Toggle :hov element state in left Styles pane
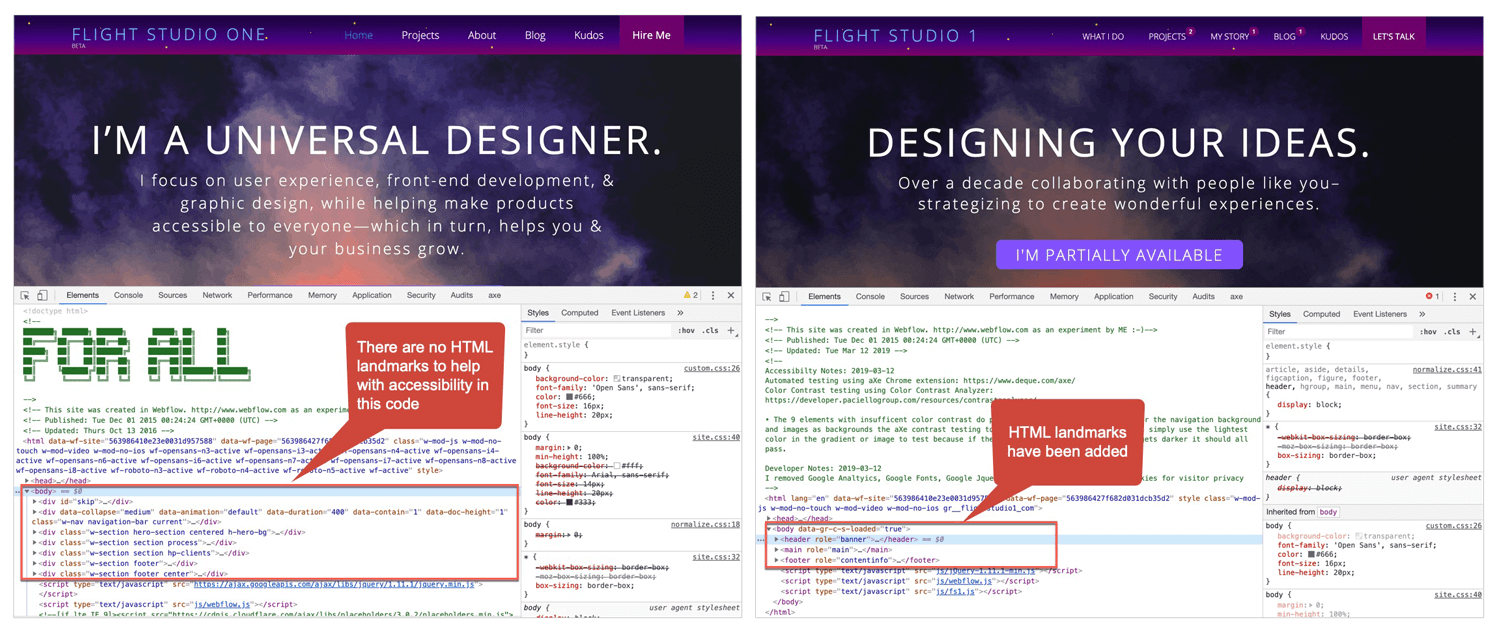This screenshot has height=636, width=1500. (686, 330)
